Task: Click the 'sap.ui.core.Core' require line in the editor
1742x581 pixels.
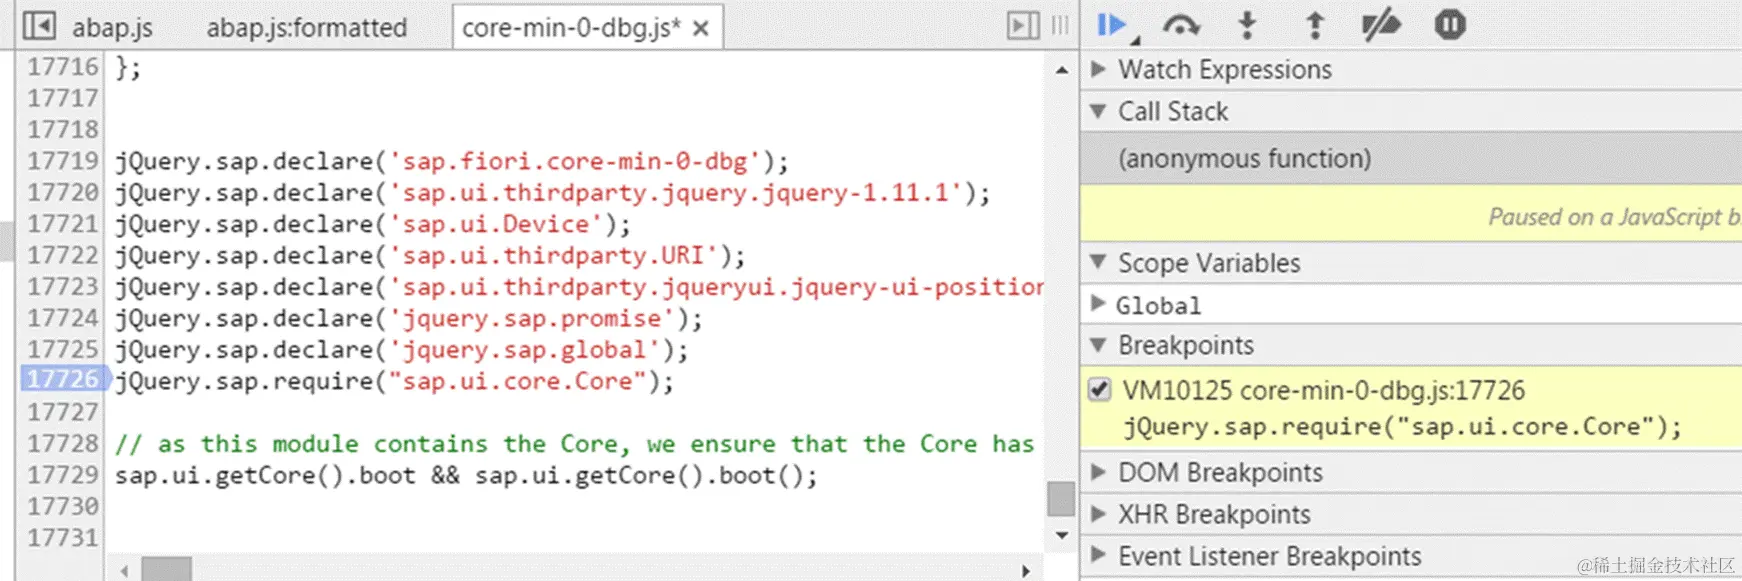Action: coord(394,381)
